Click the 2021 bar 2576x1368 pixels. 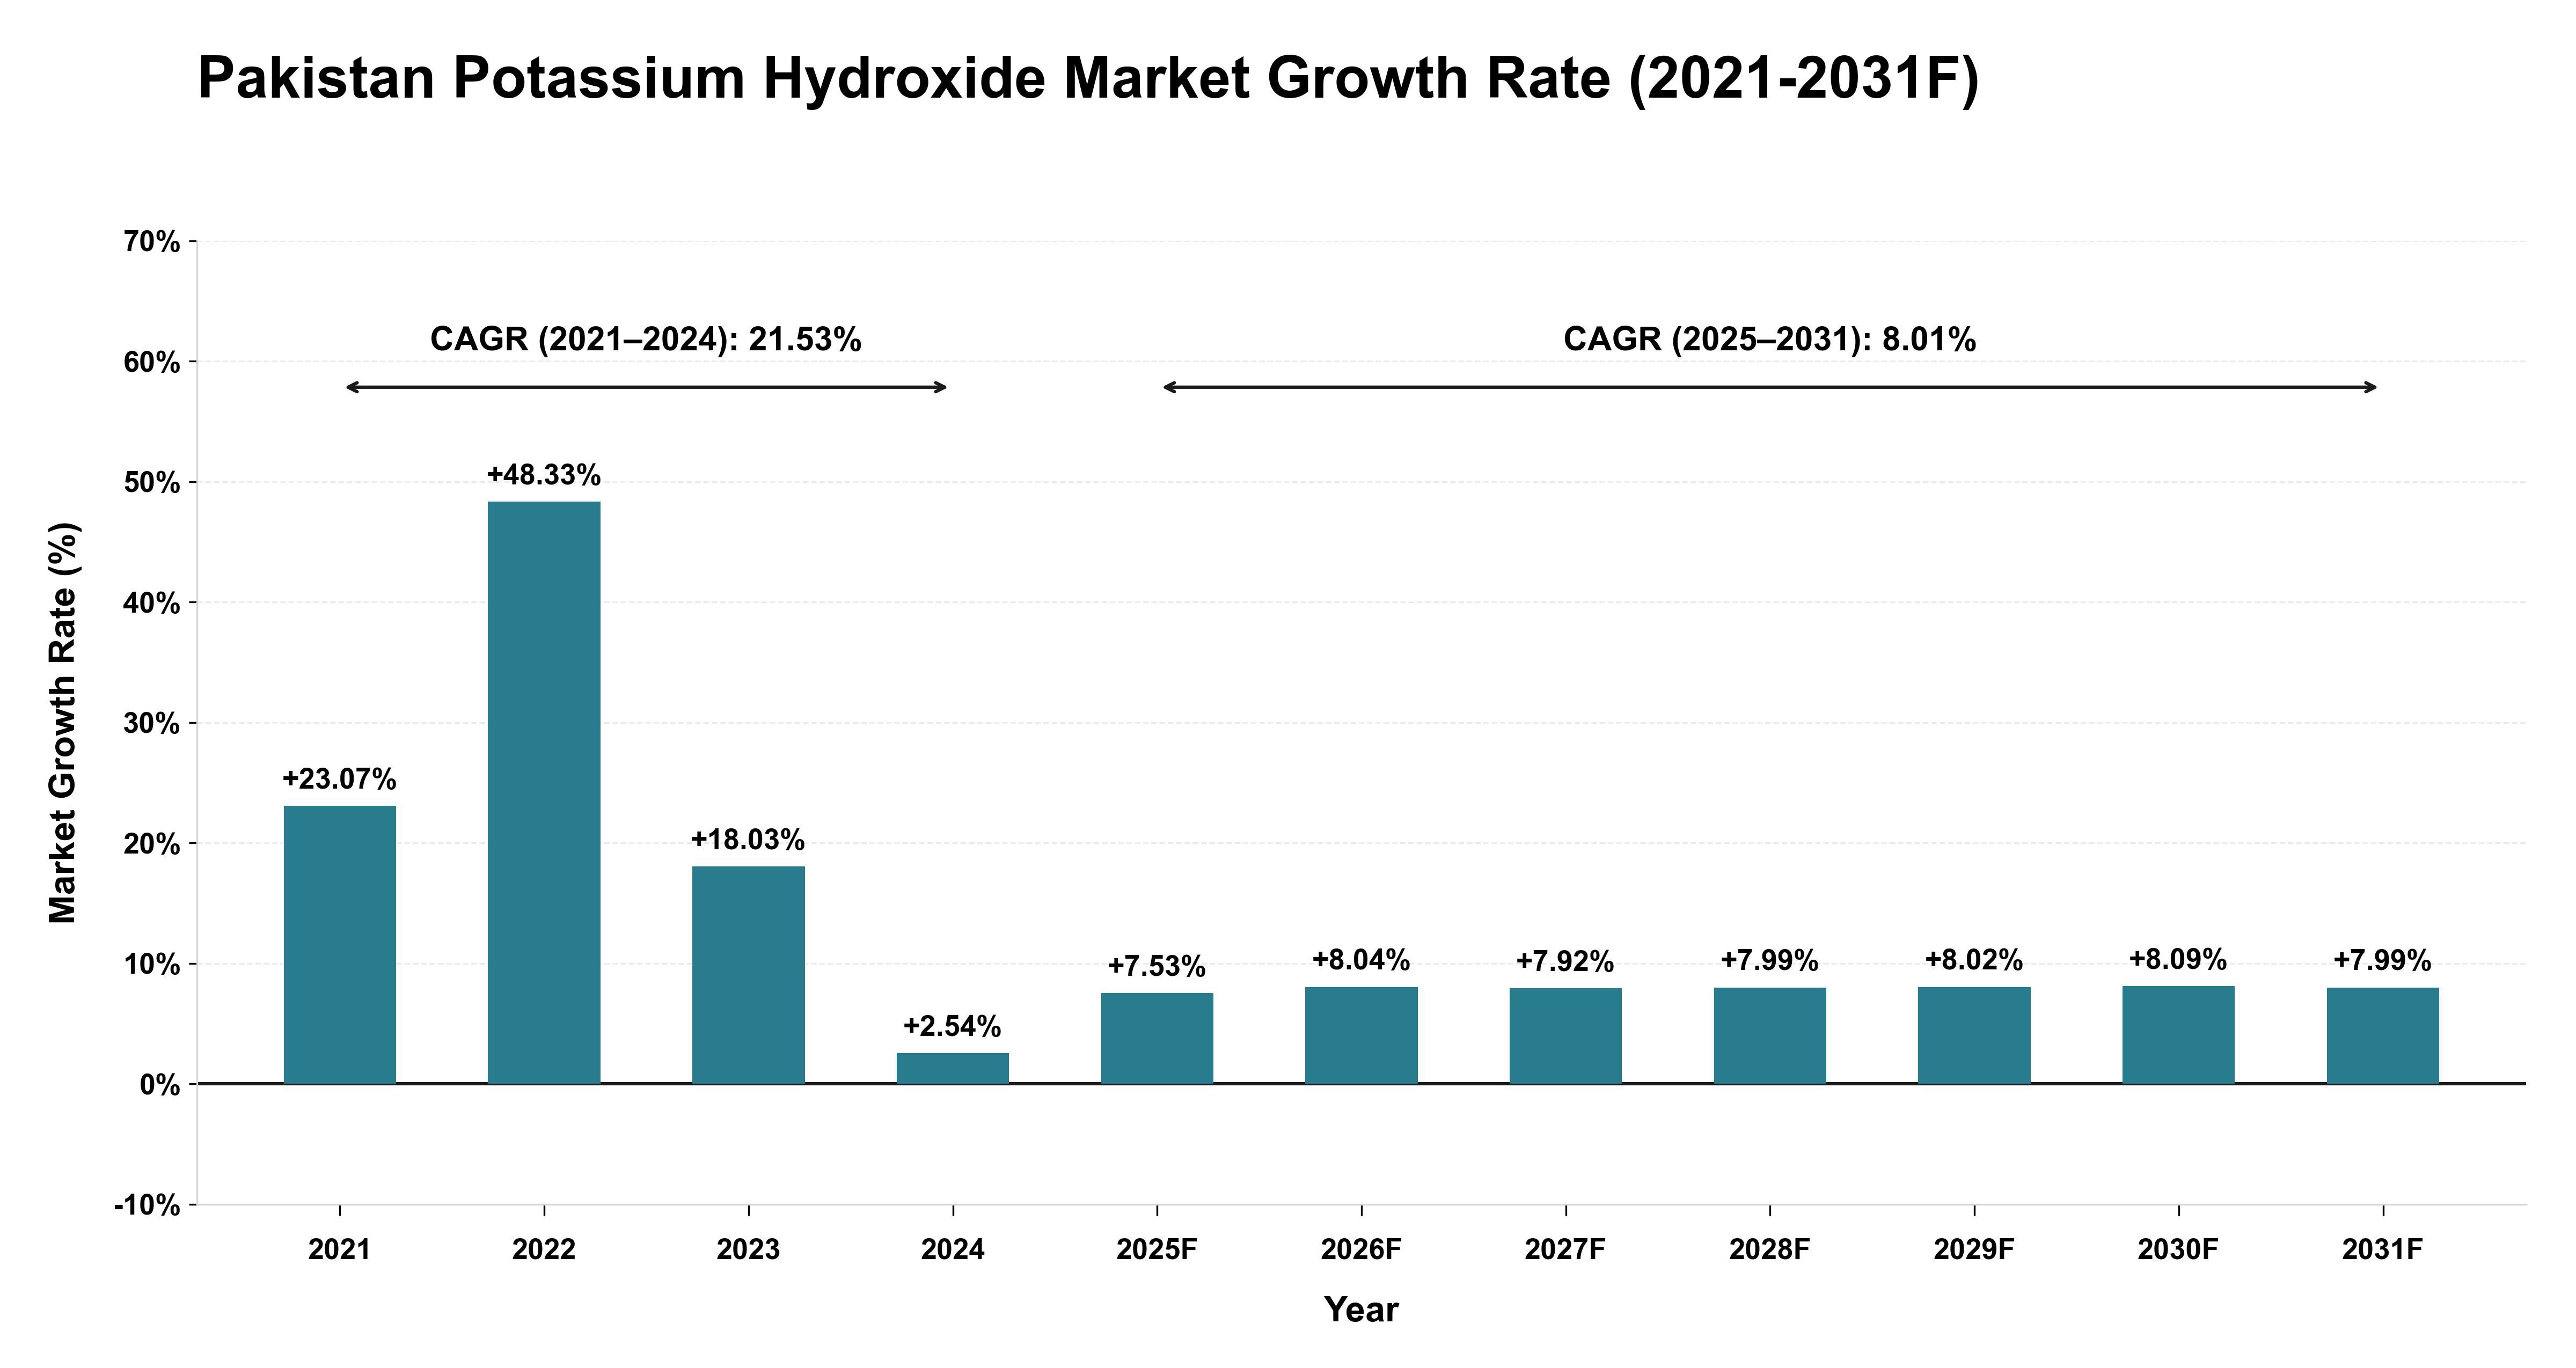tap(340, 944)
